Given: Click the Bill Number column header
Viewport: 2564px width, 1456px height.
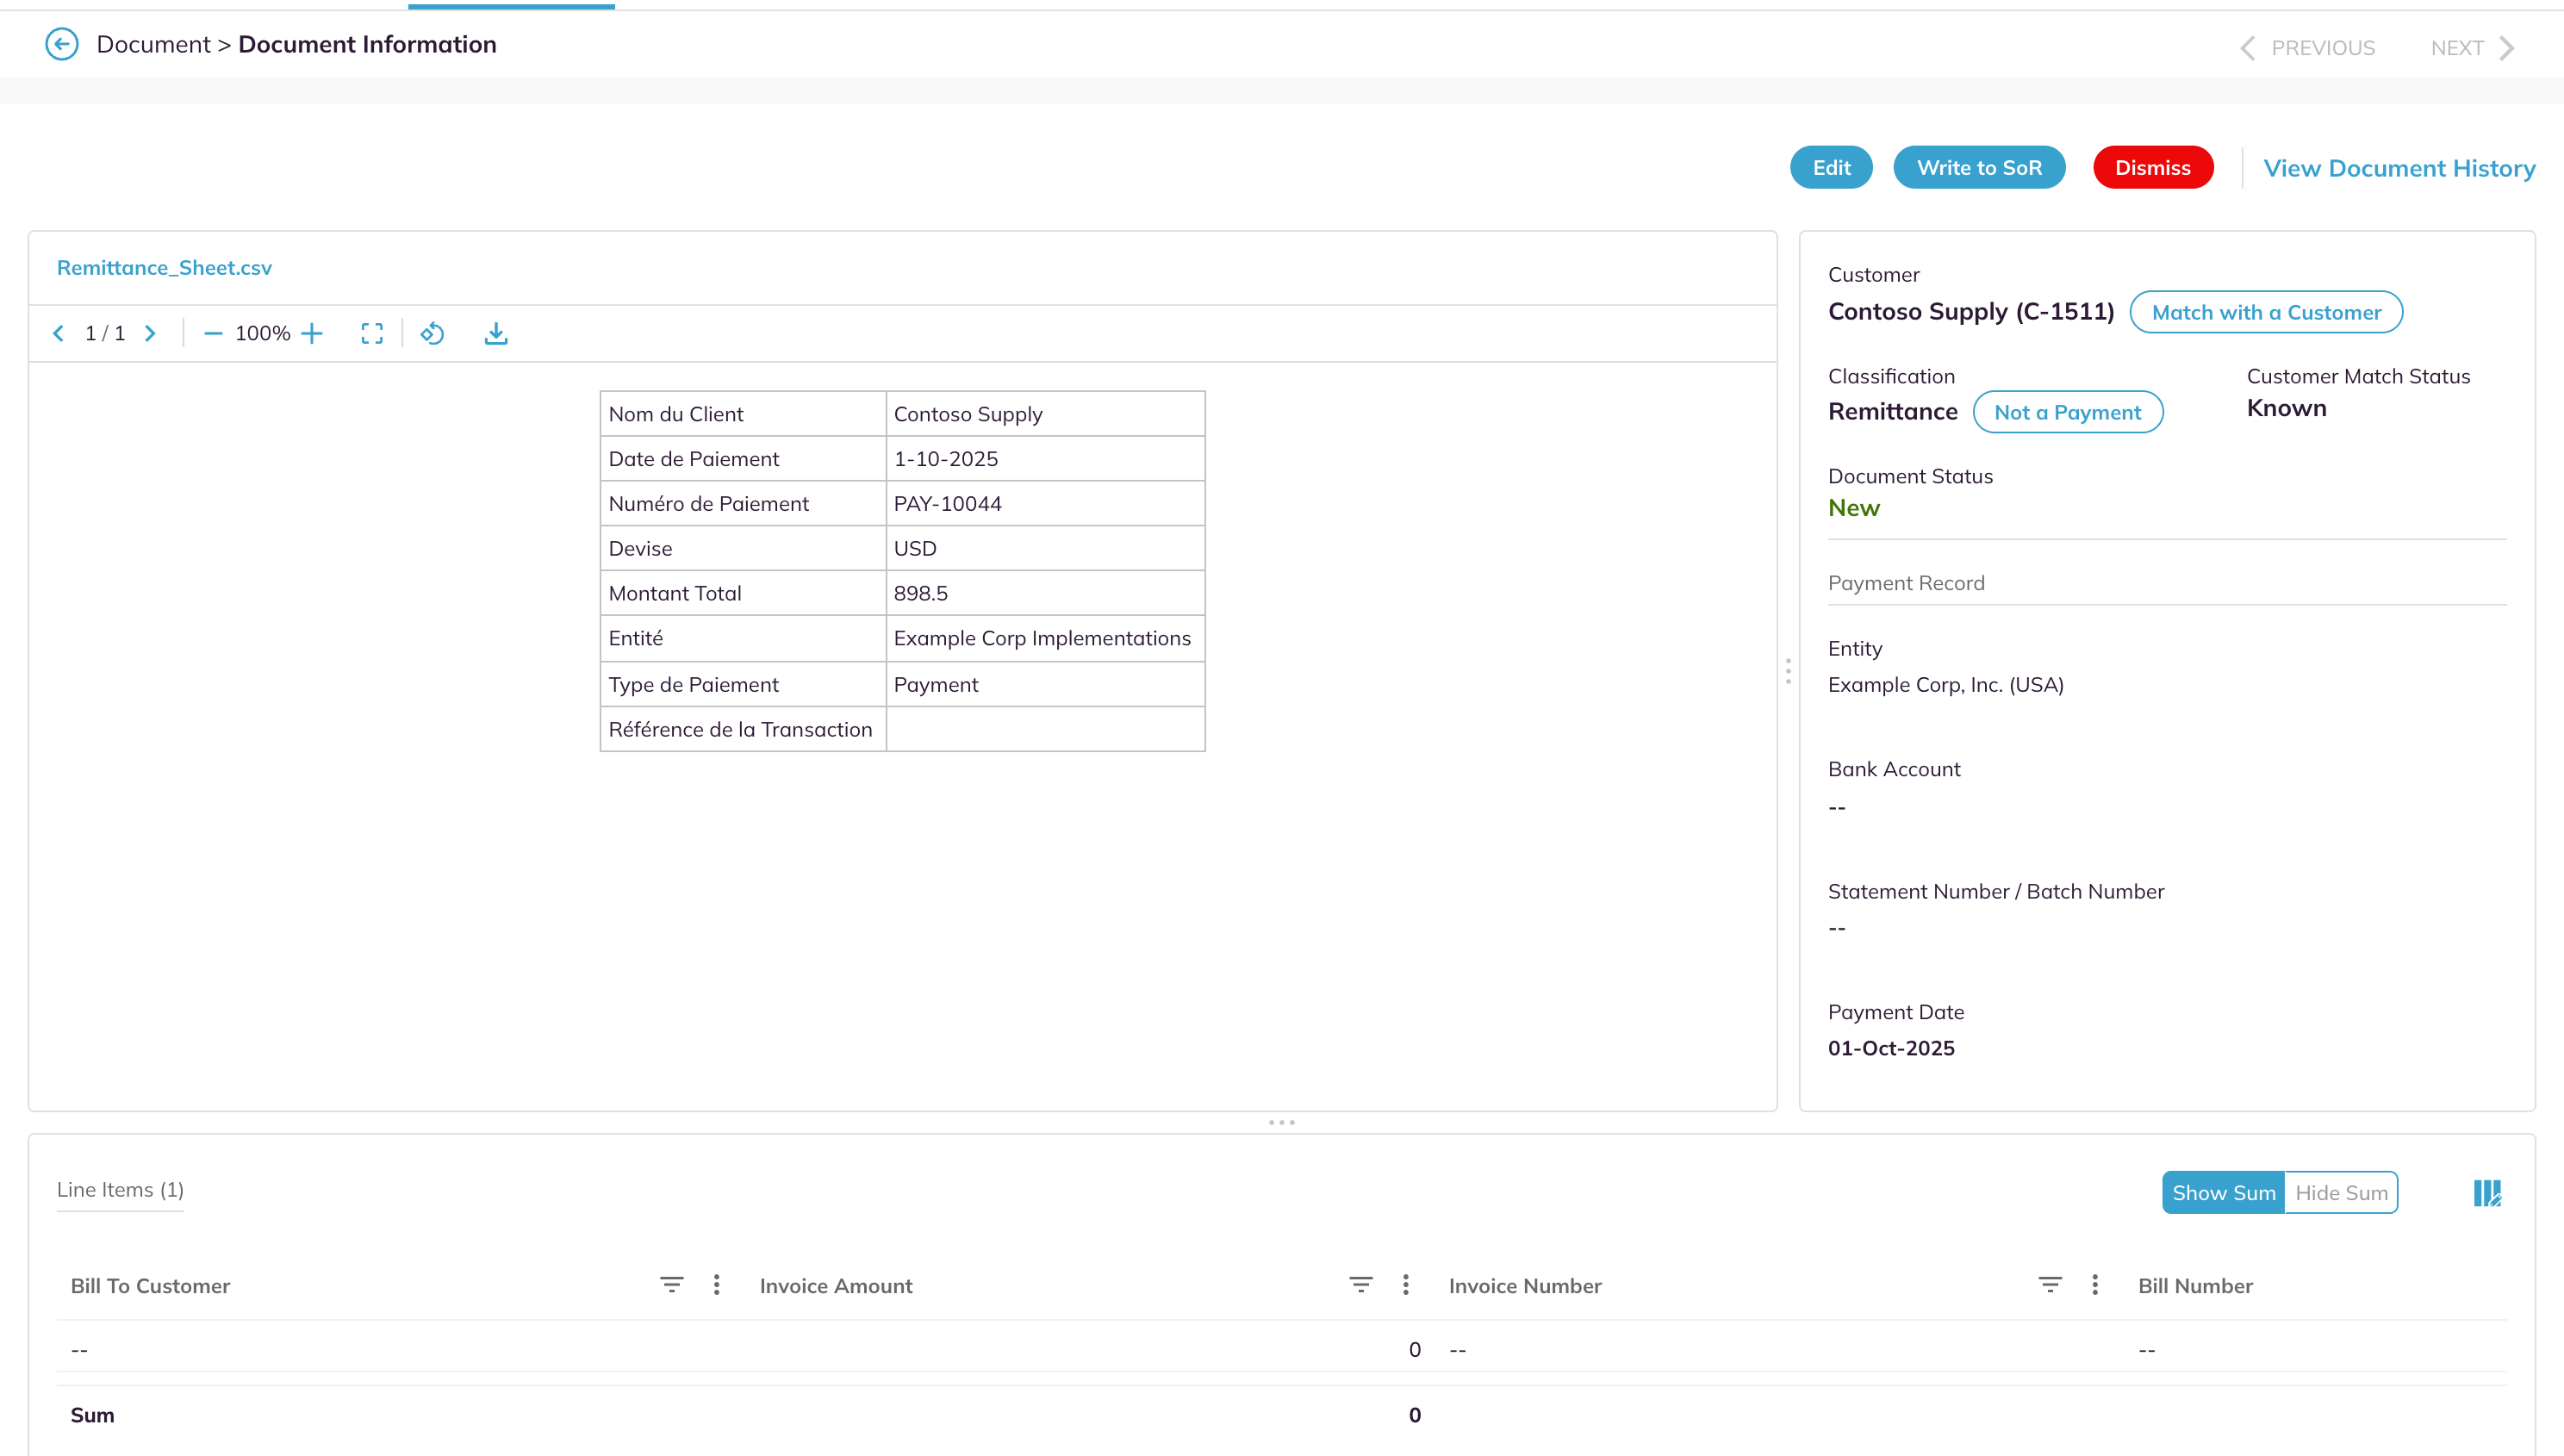Looking at the screenshot, I should tap(2195, 1285).
